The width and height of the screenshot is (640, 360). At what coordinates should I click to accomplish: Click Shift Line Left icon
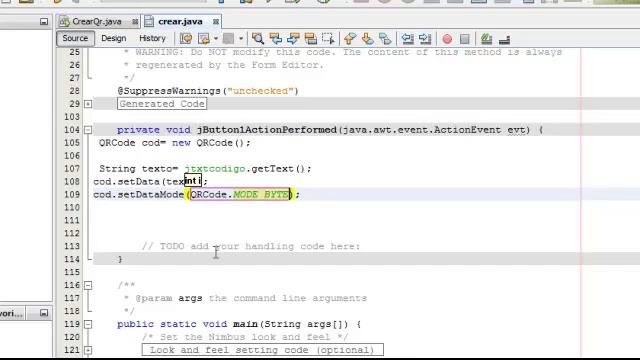pyautogui.click(x=407, y=39)
